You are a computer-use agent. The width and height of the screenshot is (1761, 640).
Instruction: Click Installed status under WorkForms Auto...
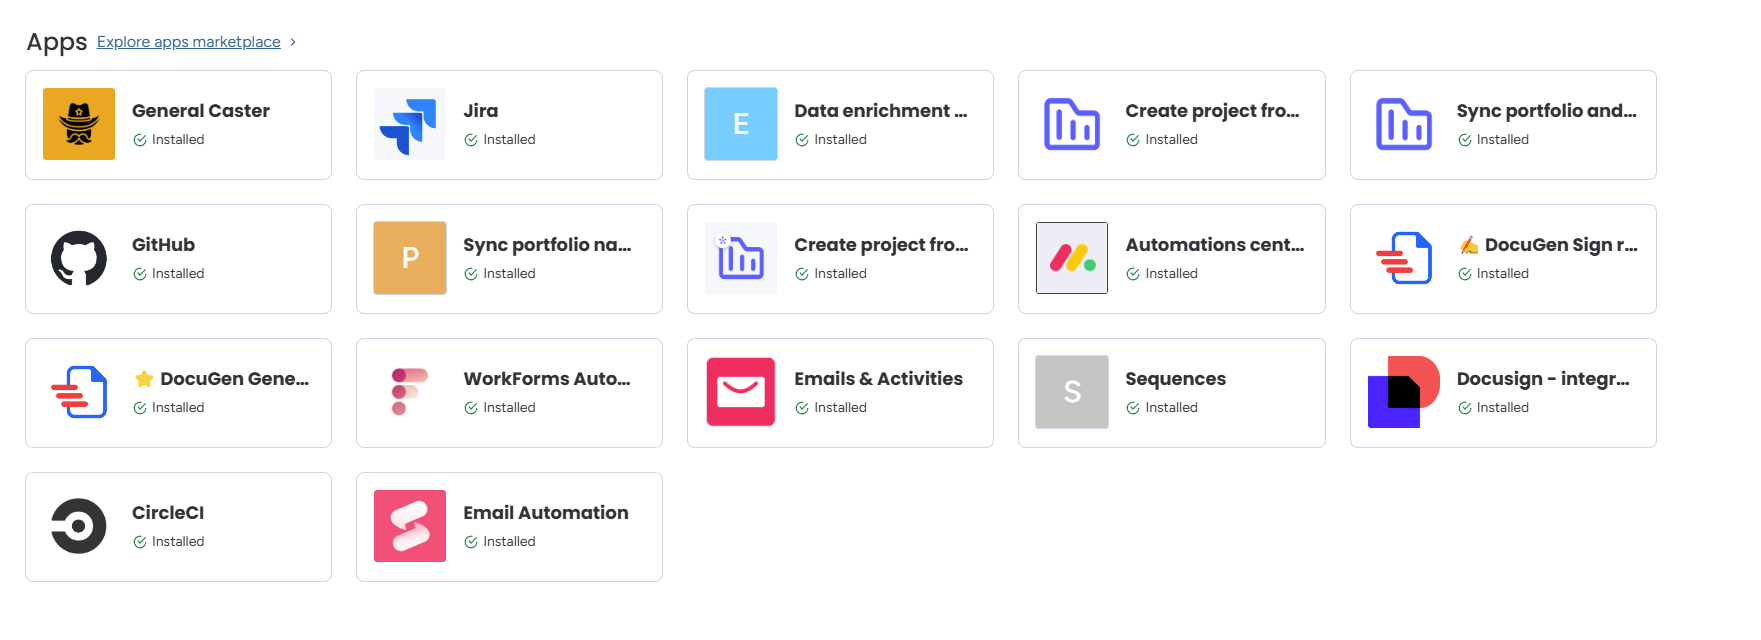coord(509,408)
